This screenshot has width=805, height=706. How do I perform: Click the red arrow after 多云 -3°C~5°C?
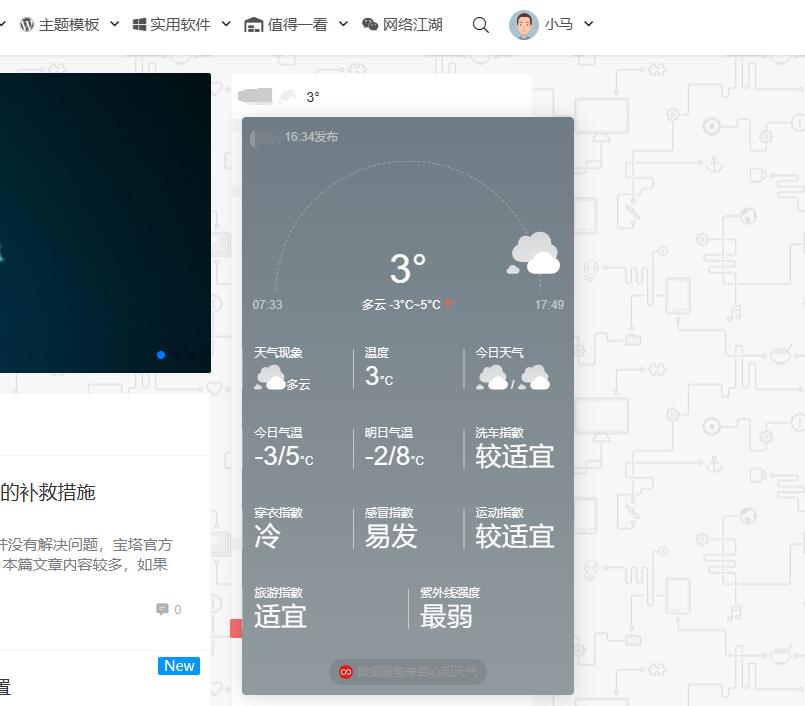pos(449,304)
